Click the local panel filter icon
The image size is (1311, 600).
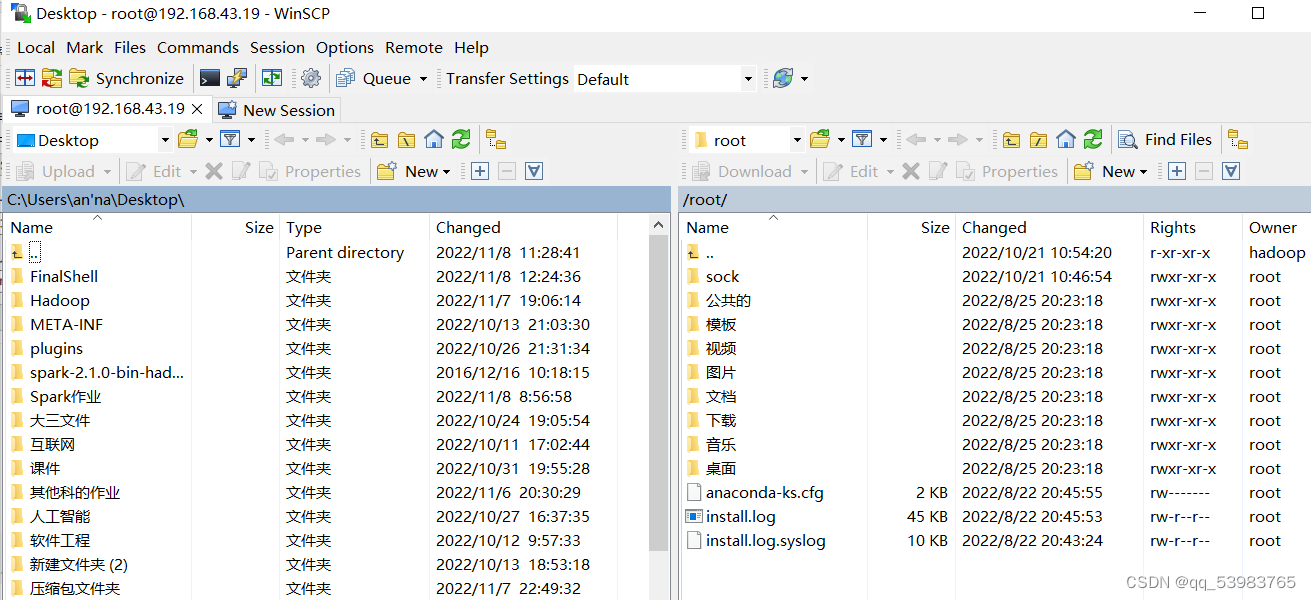230,139
